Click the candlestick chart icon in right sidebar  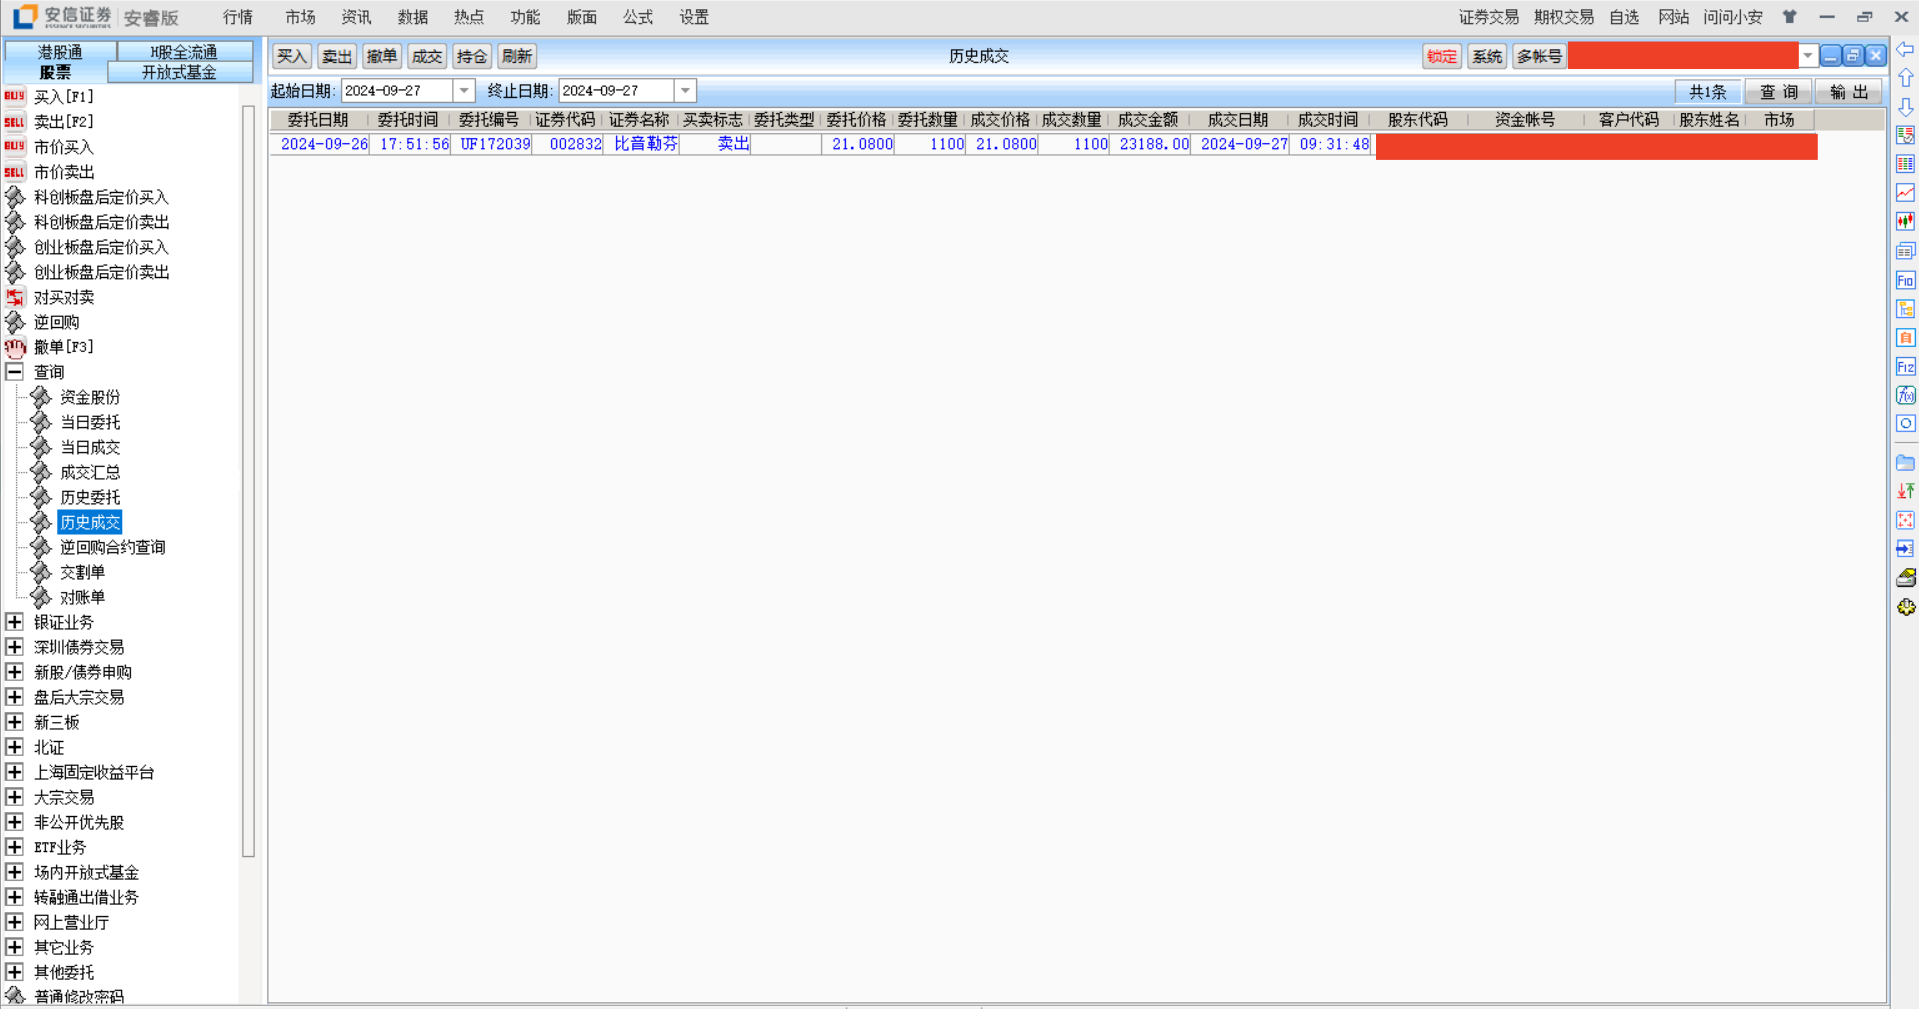pyautogui.click(x=1905, y=221)
